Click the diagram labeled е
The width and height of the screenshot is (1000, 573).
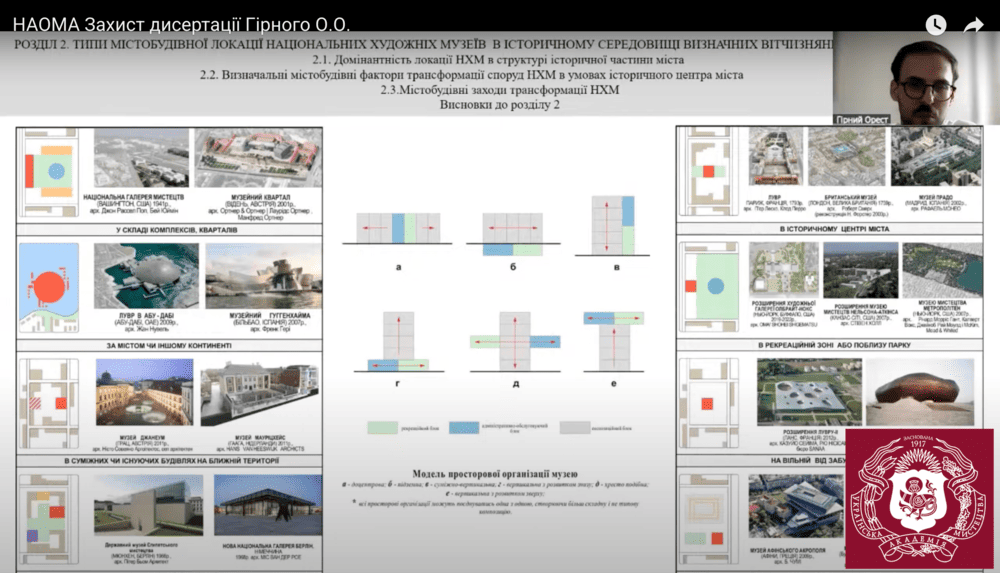(x=614, y=341)
